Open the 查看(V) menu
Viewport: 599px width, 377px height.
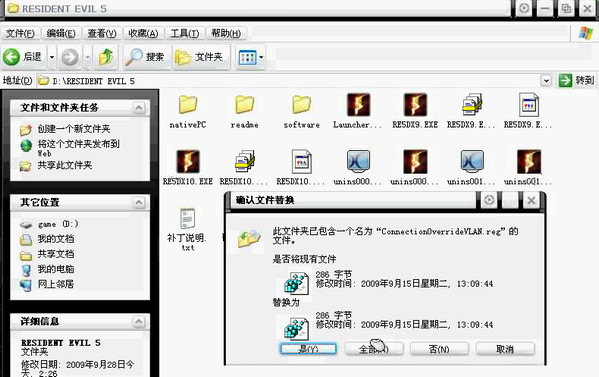pyautogui.click(x=102, y=34)
